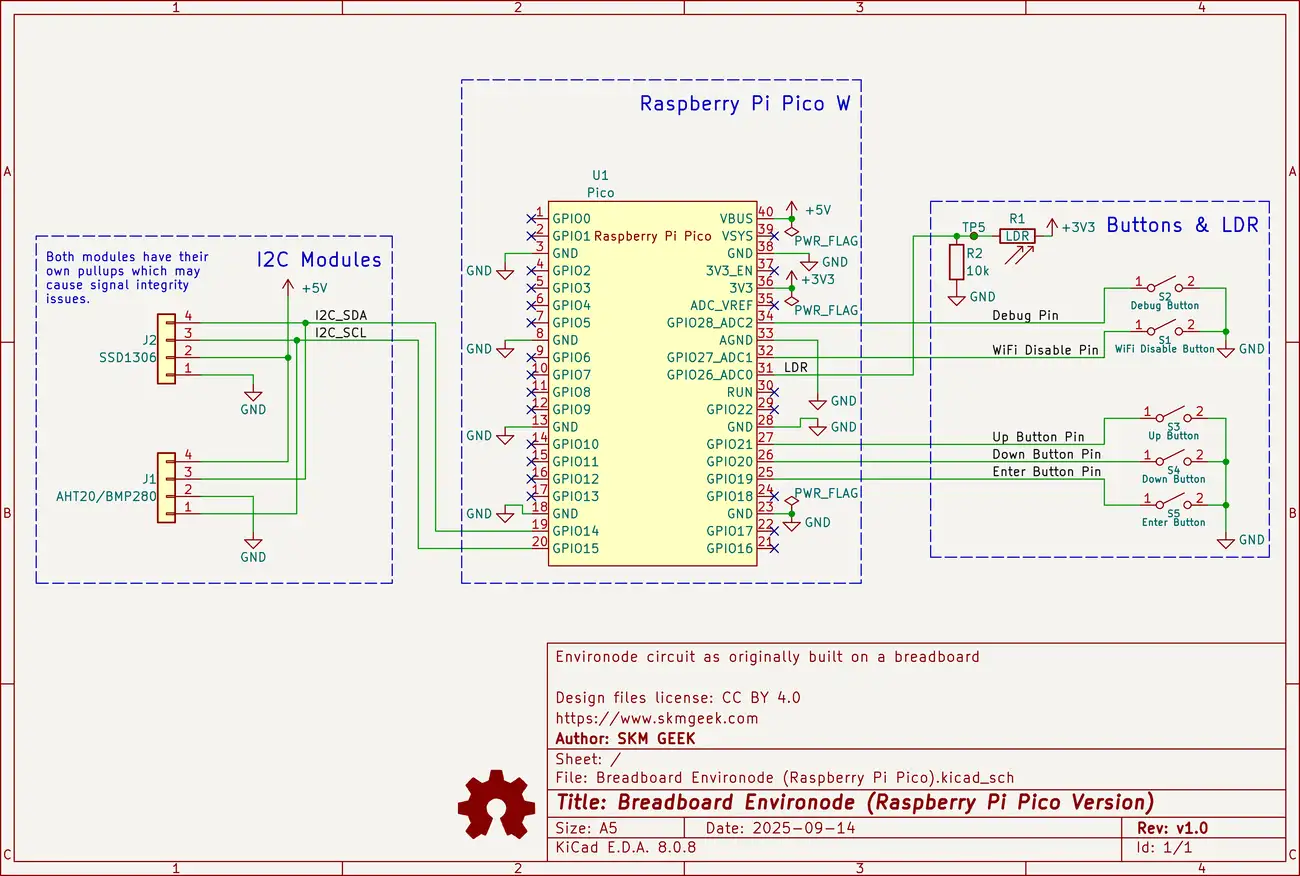1300x876 pixels.
Task: Click the GPIO15 pin label
Action: (x=576, y=548)
